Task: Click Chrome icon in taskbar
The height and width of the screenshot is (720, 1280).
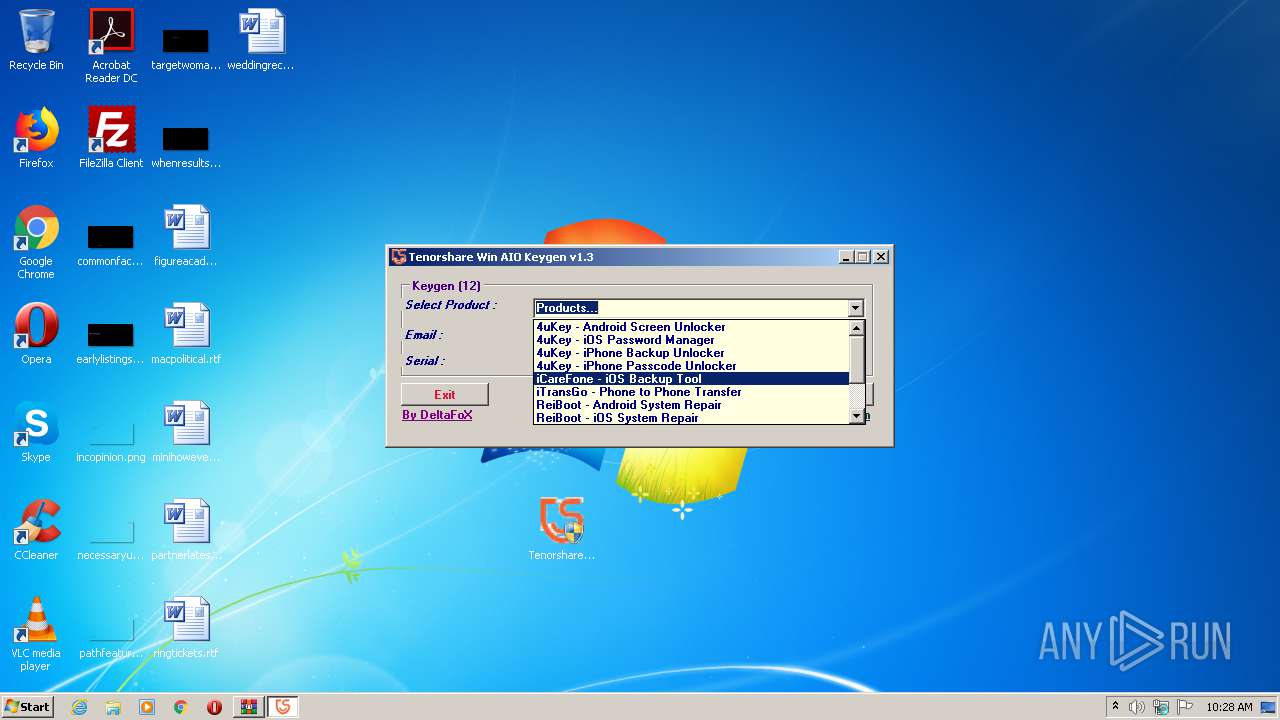Action: pyautogui.click(x=181, y=707)
